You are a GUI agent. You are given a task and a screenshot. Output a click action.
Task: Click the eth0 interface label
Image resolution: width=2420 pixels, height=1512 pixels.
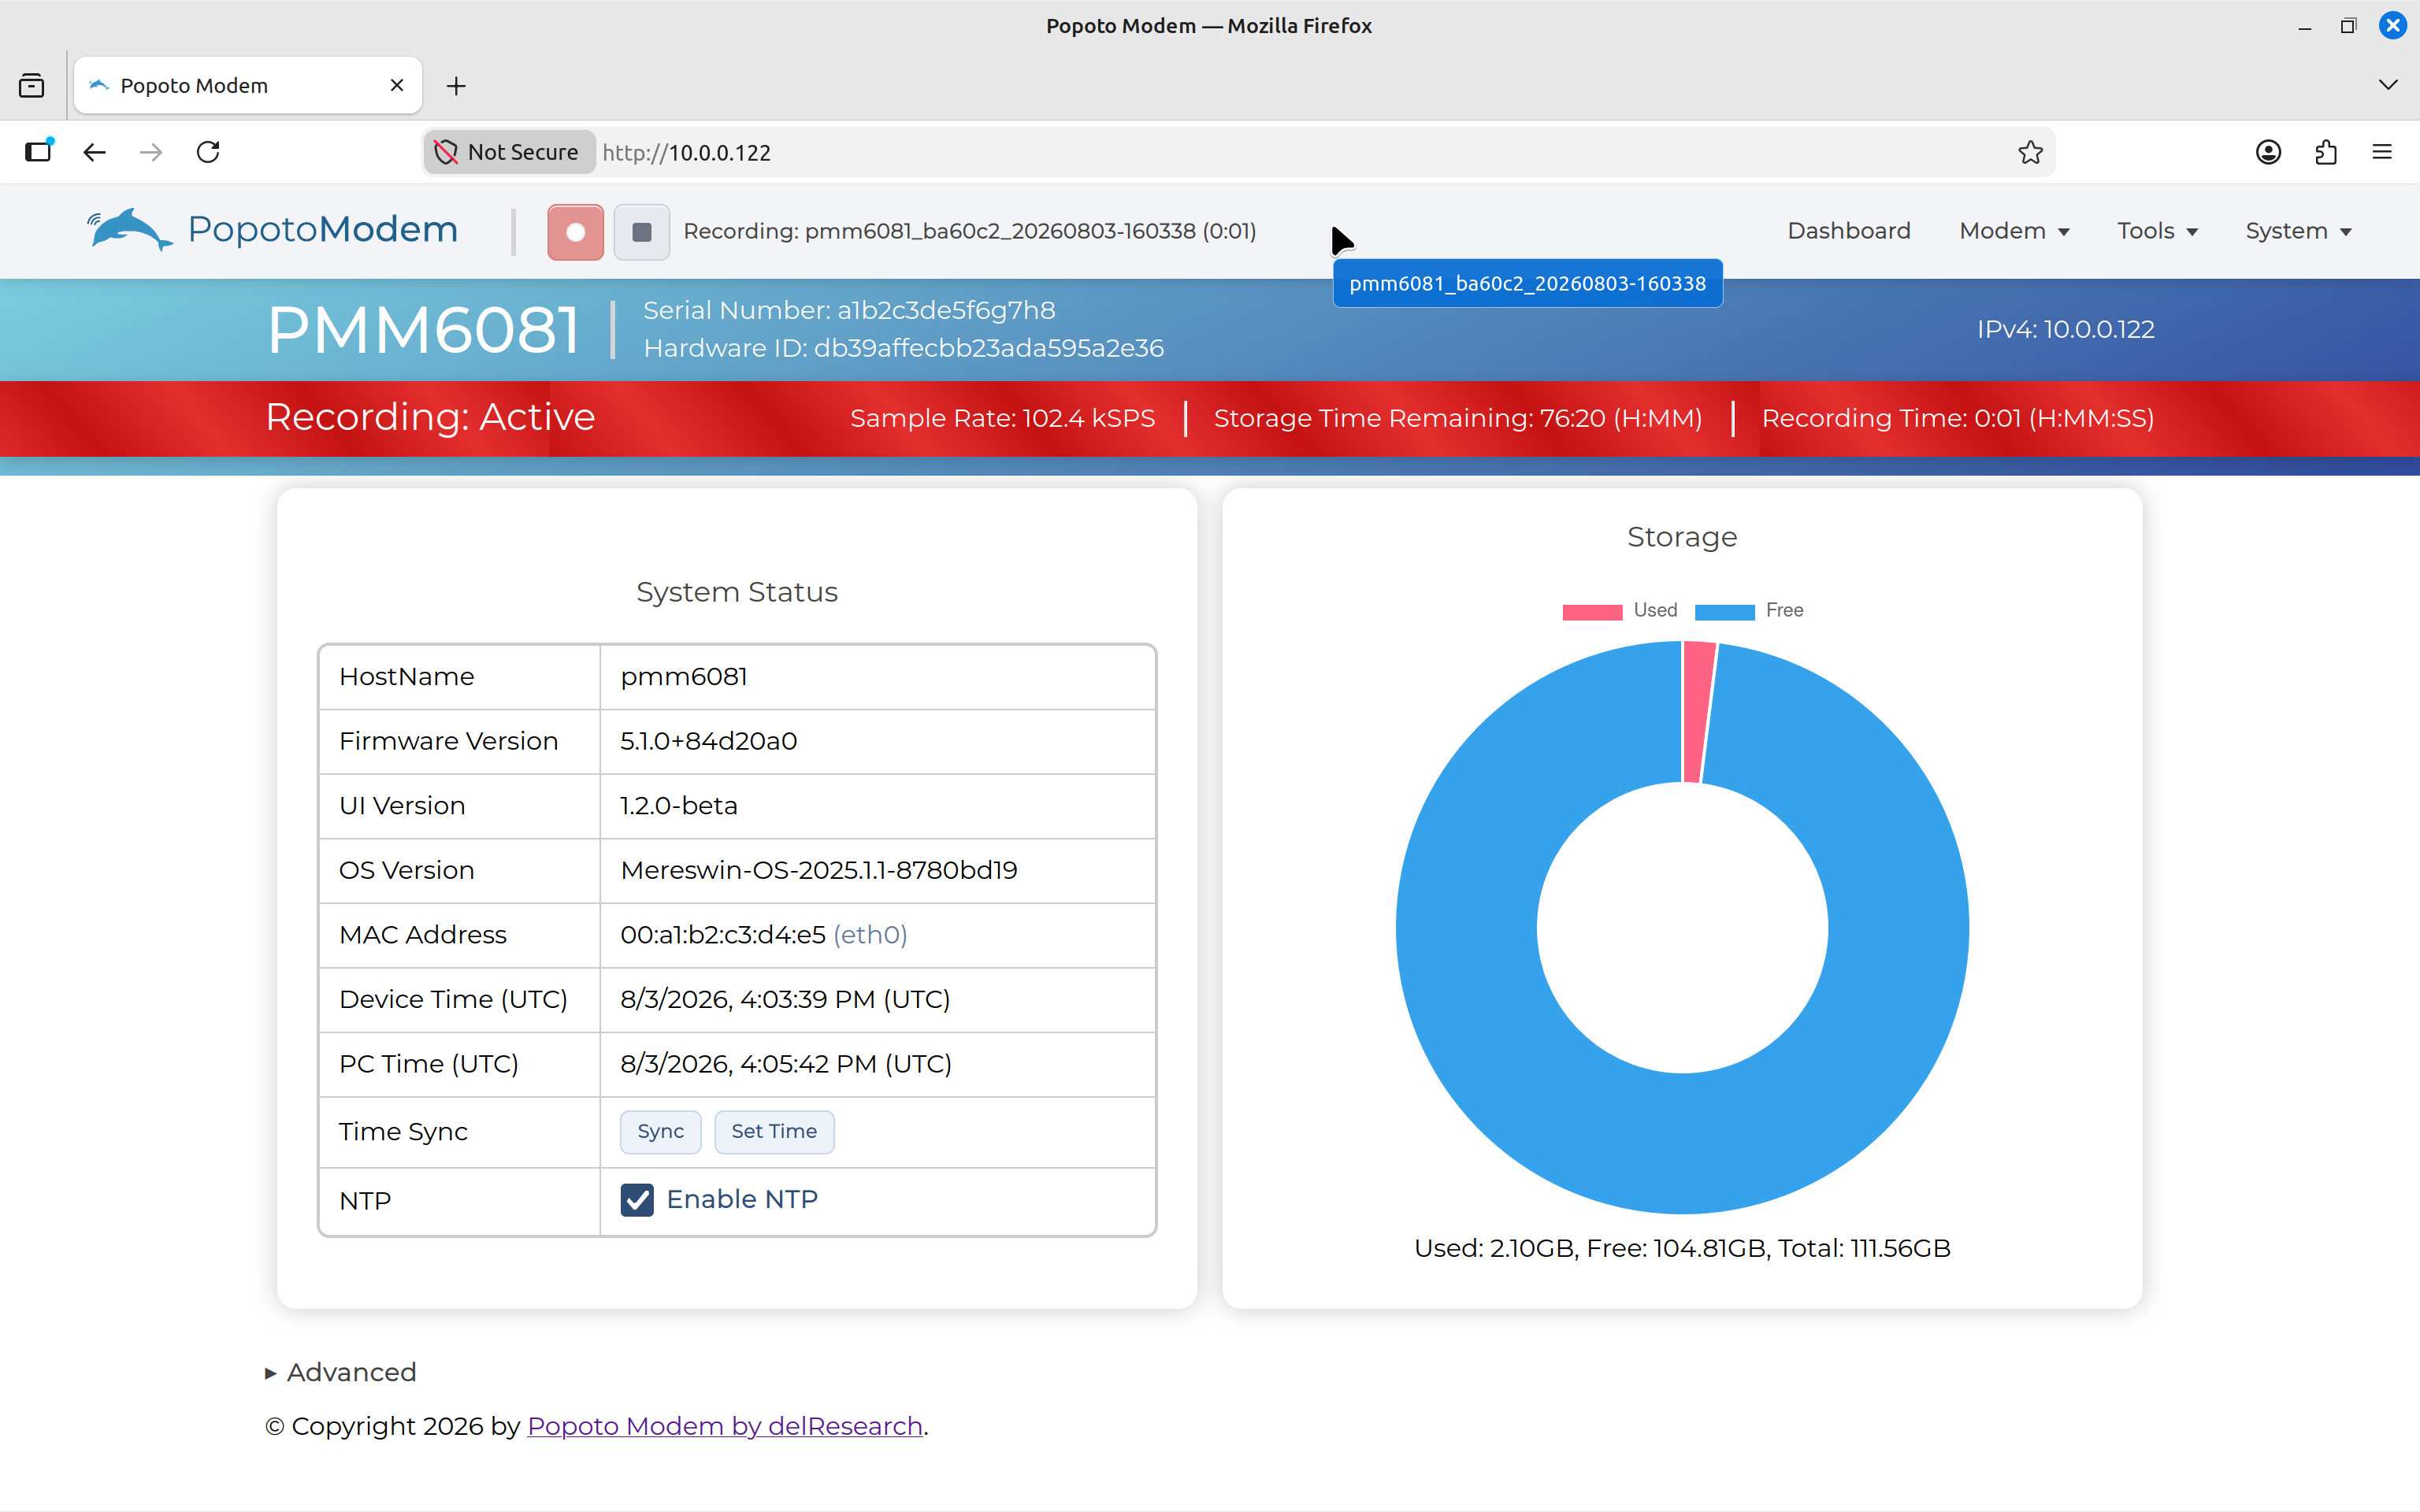tap(870, 935)
